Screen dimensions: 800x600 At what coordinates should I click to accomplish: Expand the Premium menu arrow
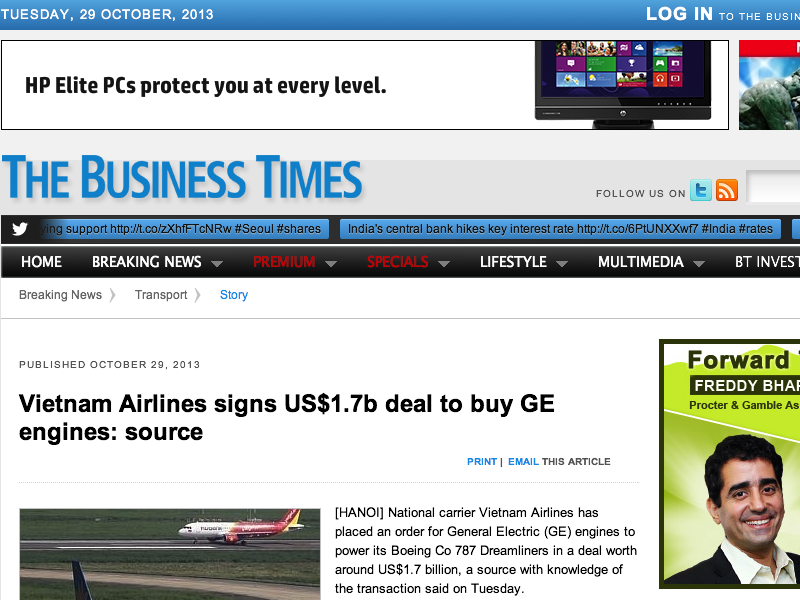click(331, 263)
